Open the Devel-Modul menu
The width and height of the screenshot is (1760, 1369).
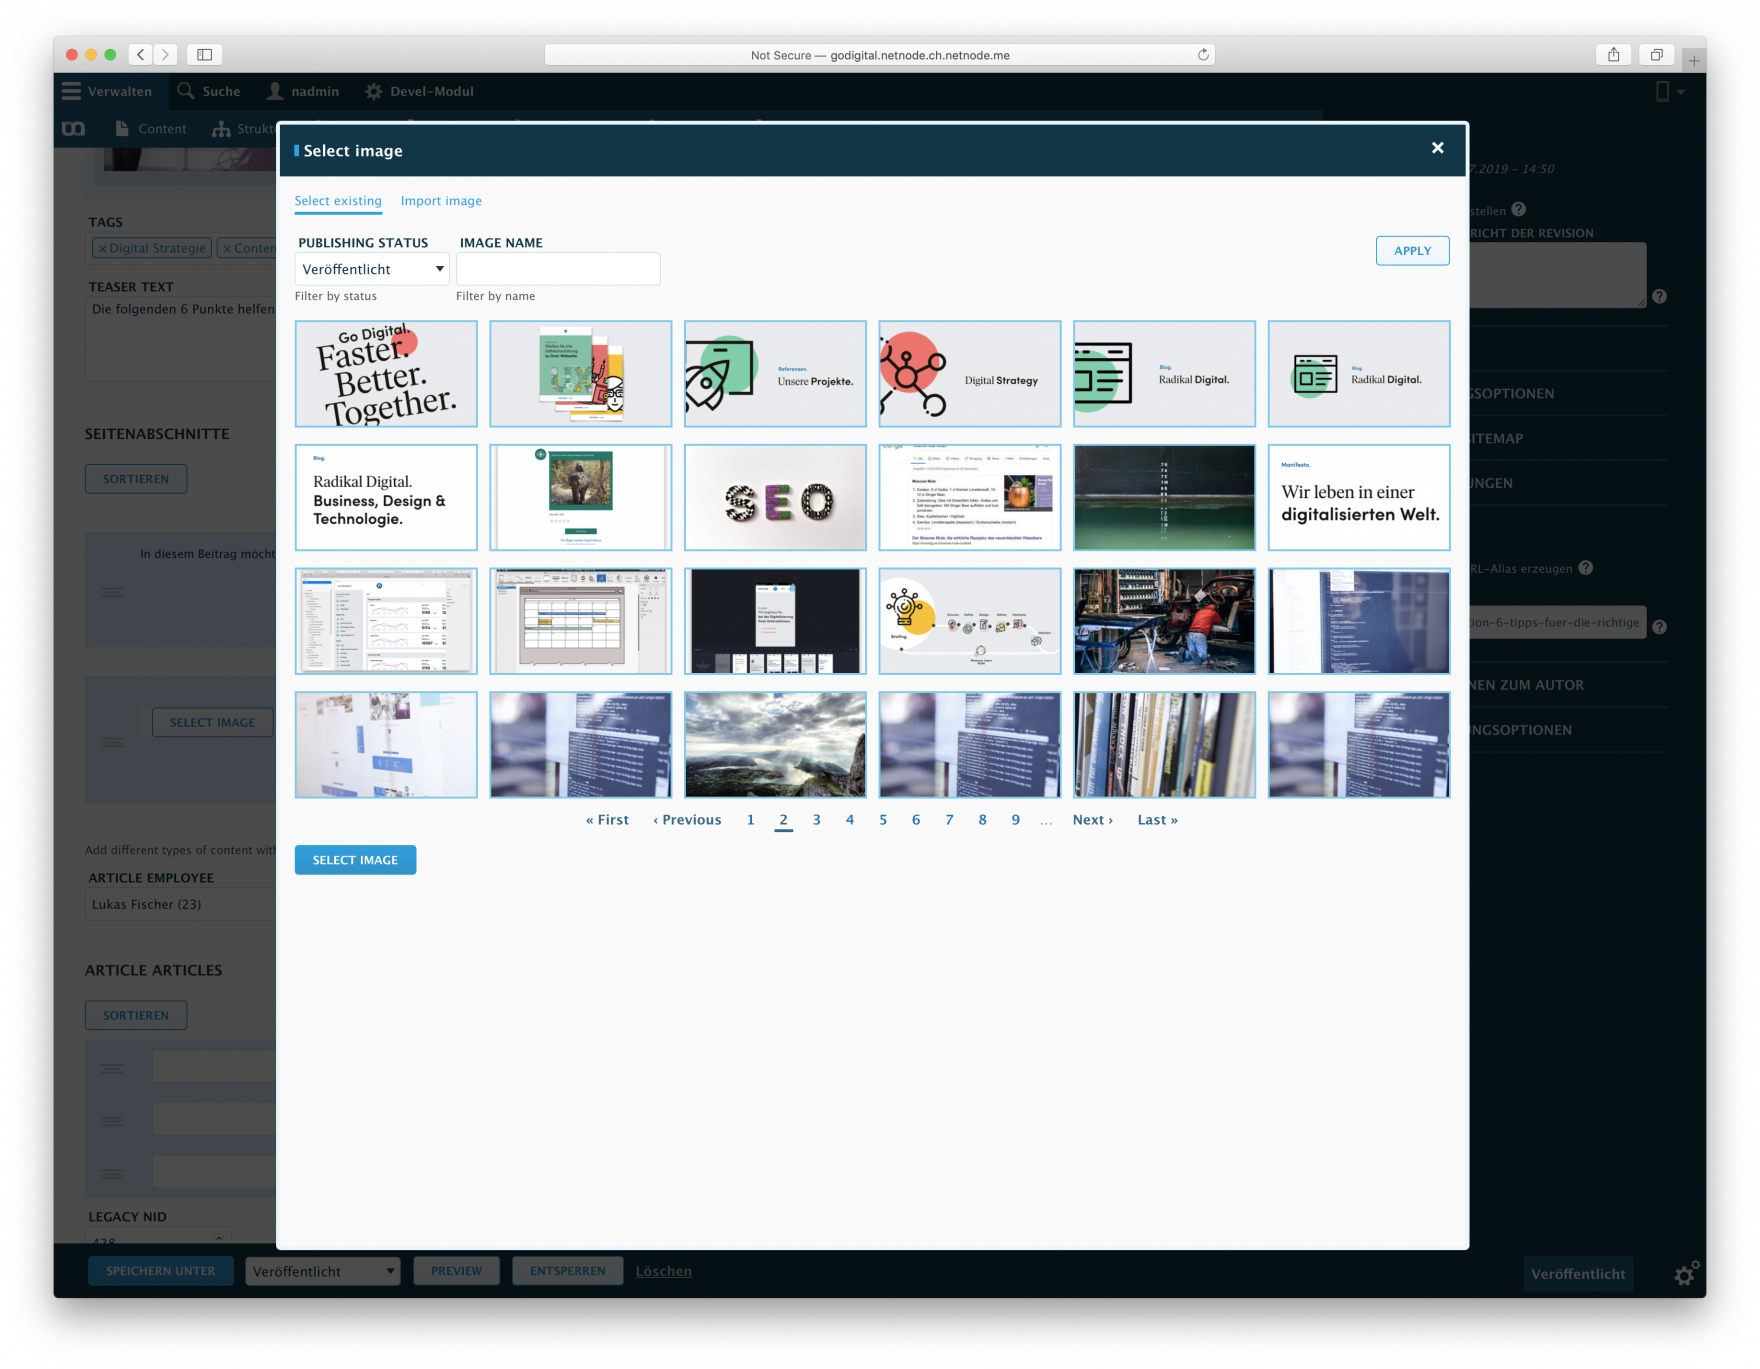point(419,91)
